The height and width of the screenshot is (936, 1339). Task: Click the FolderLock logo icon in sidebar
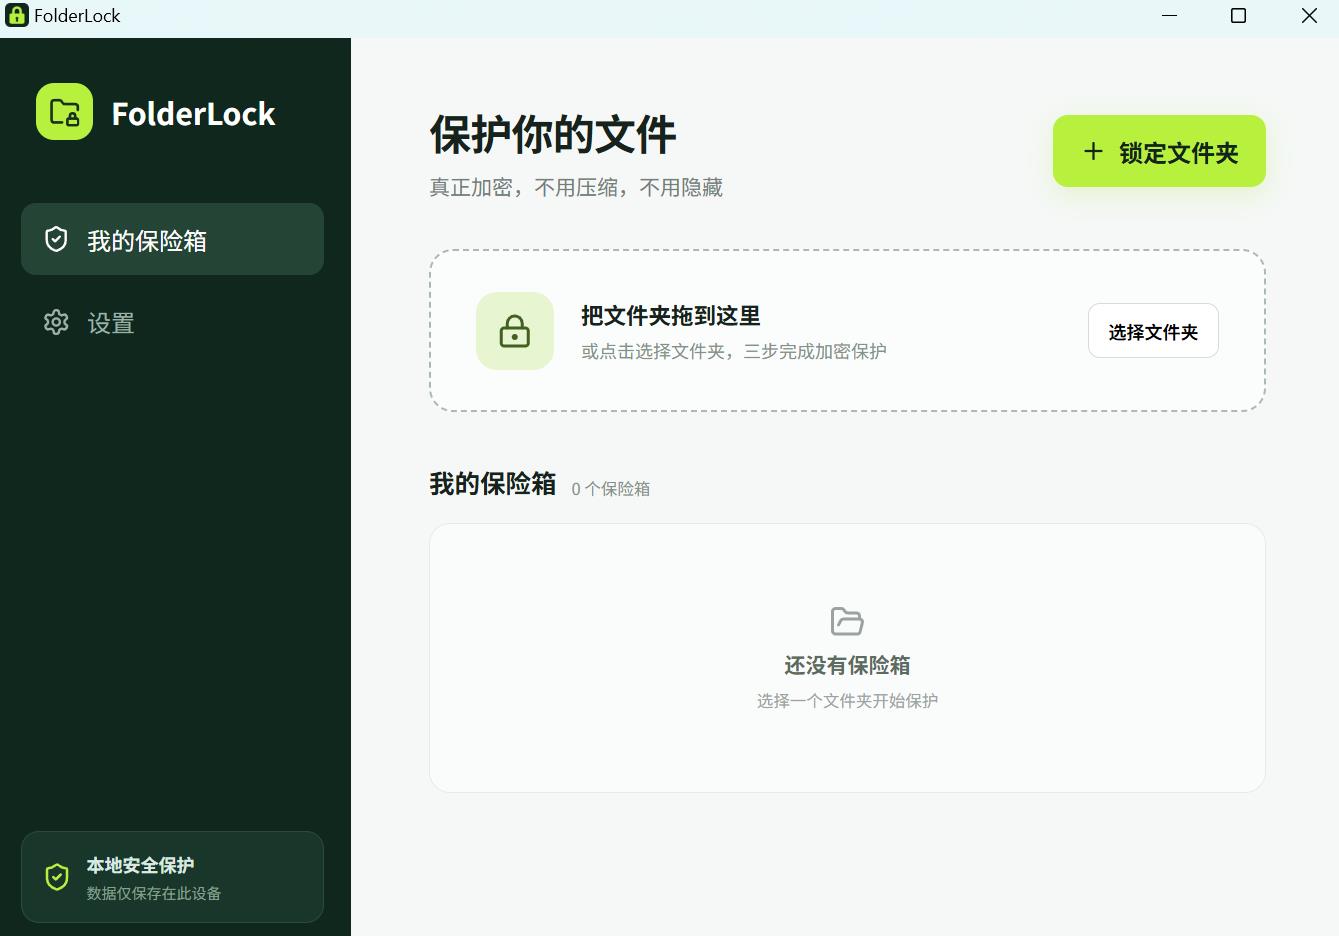click(64, 112)
